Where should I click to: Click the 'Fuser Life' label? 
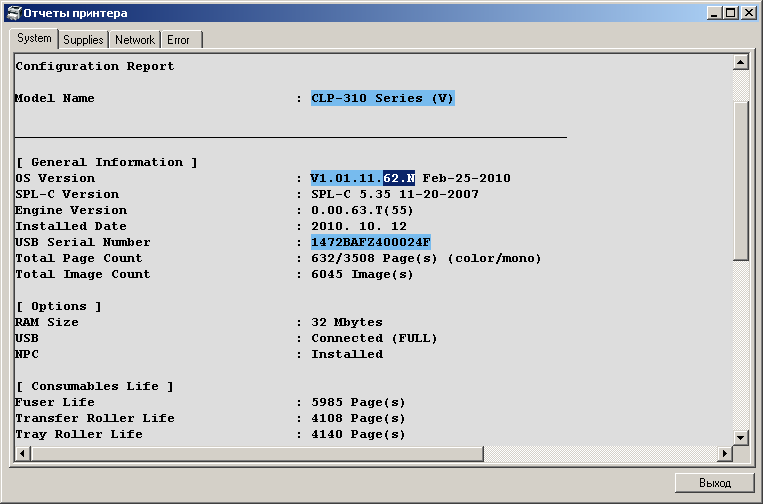pos(55,402)
